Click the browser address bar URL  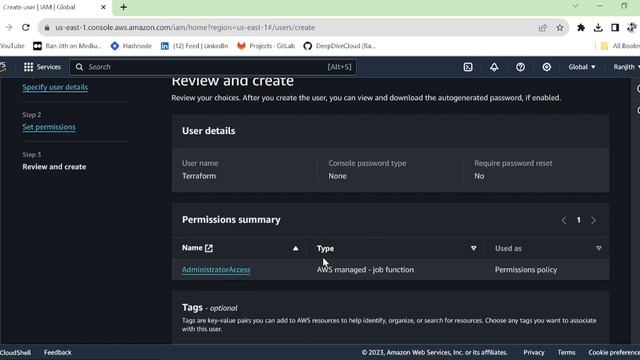pos(185,27)
